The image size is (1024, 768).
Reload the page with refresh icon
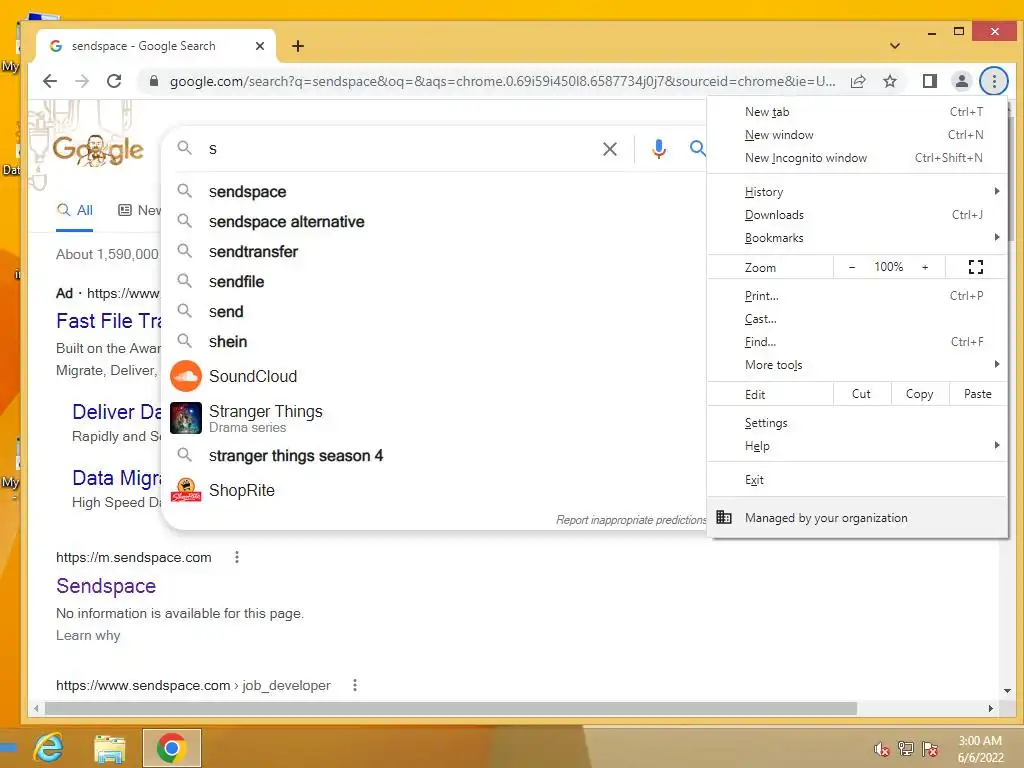click(114, 81)
